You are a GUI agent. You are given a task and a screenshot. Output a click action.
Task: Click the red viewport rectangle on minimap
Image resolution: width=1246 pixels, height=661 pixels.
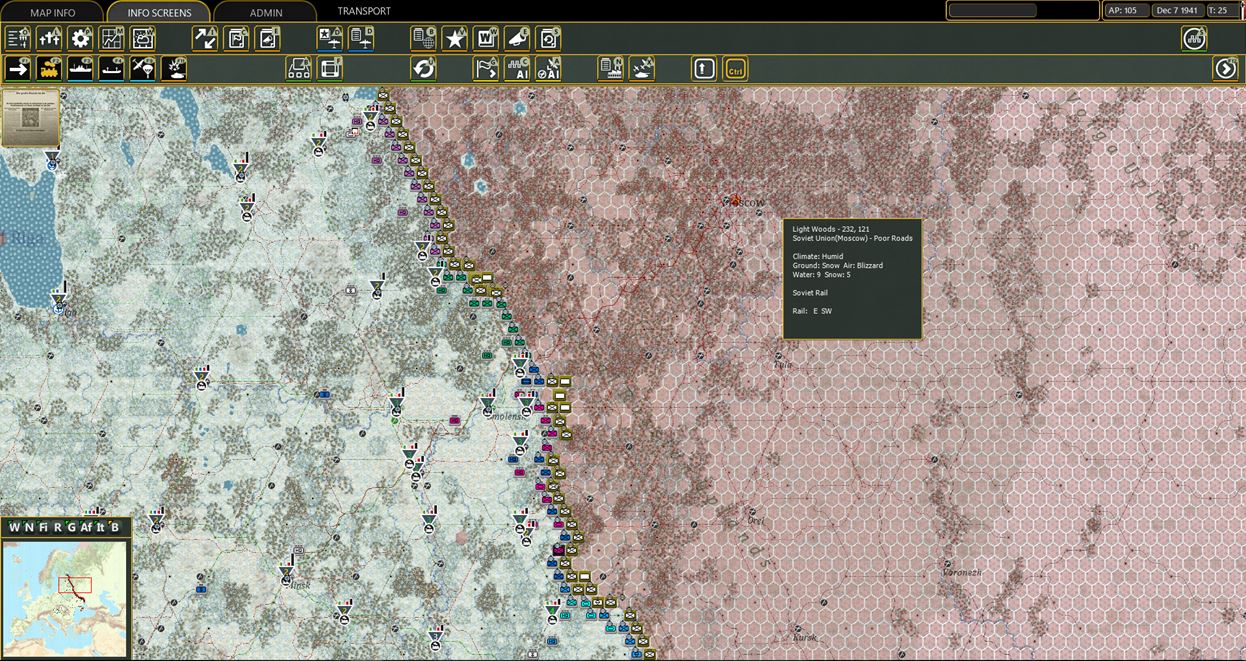coord(75,584)
